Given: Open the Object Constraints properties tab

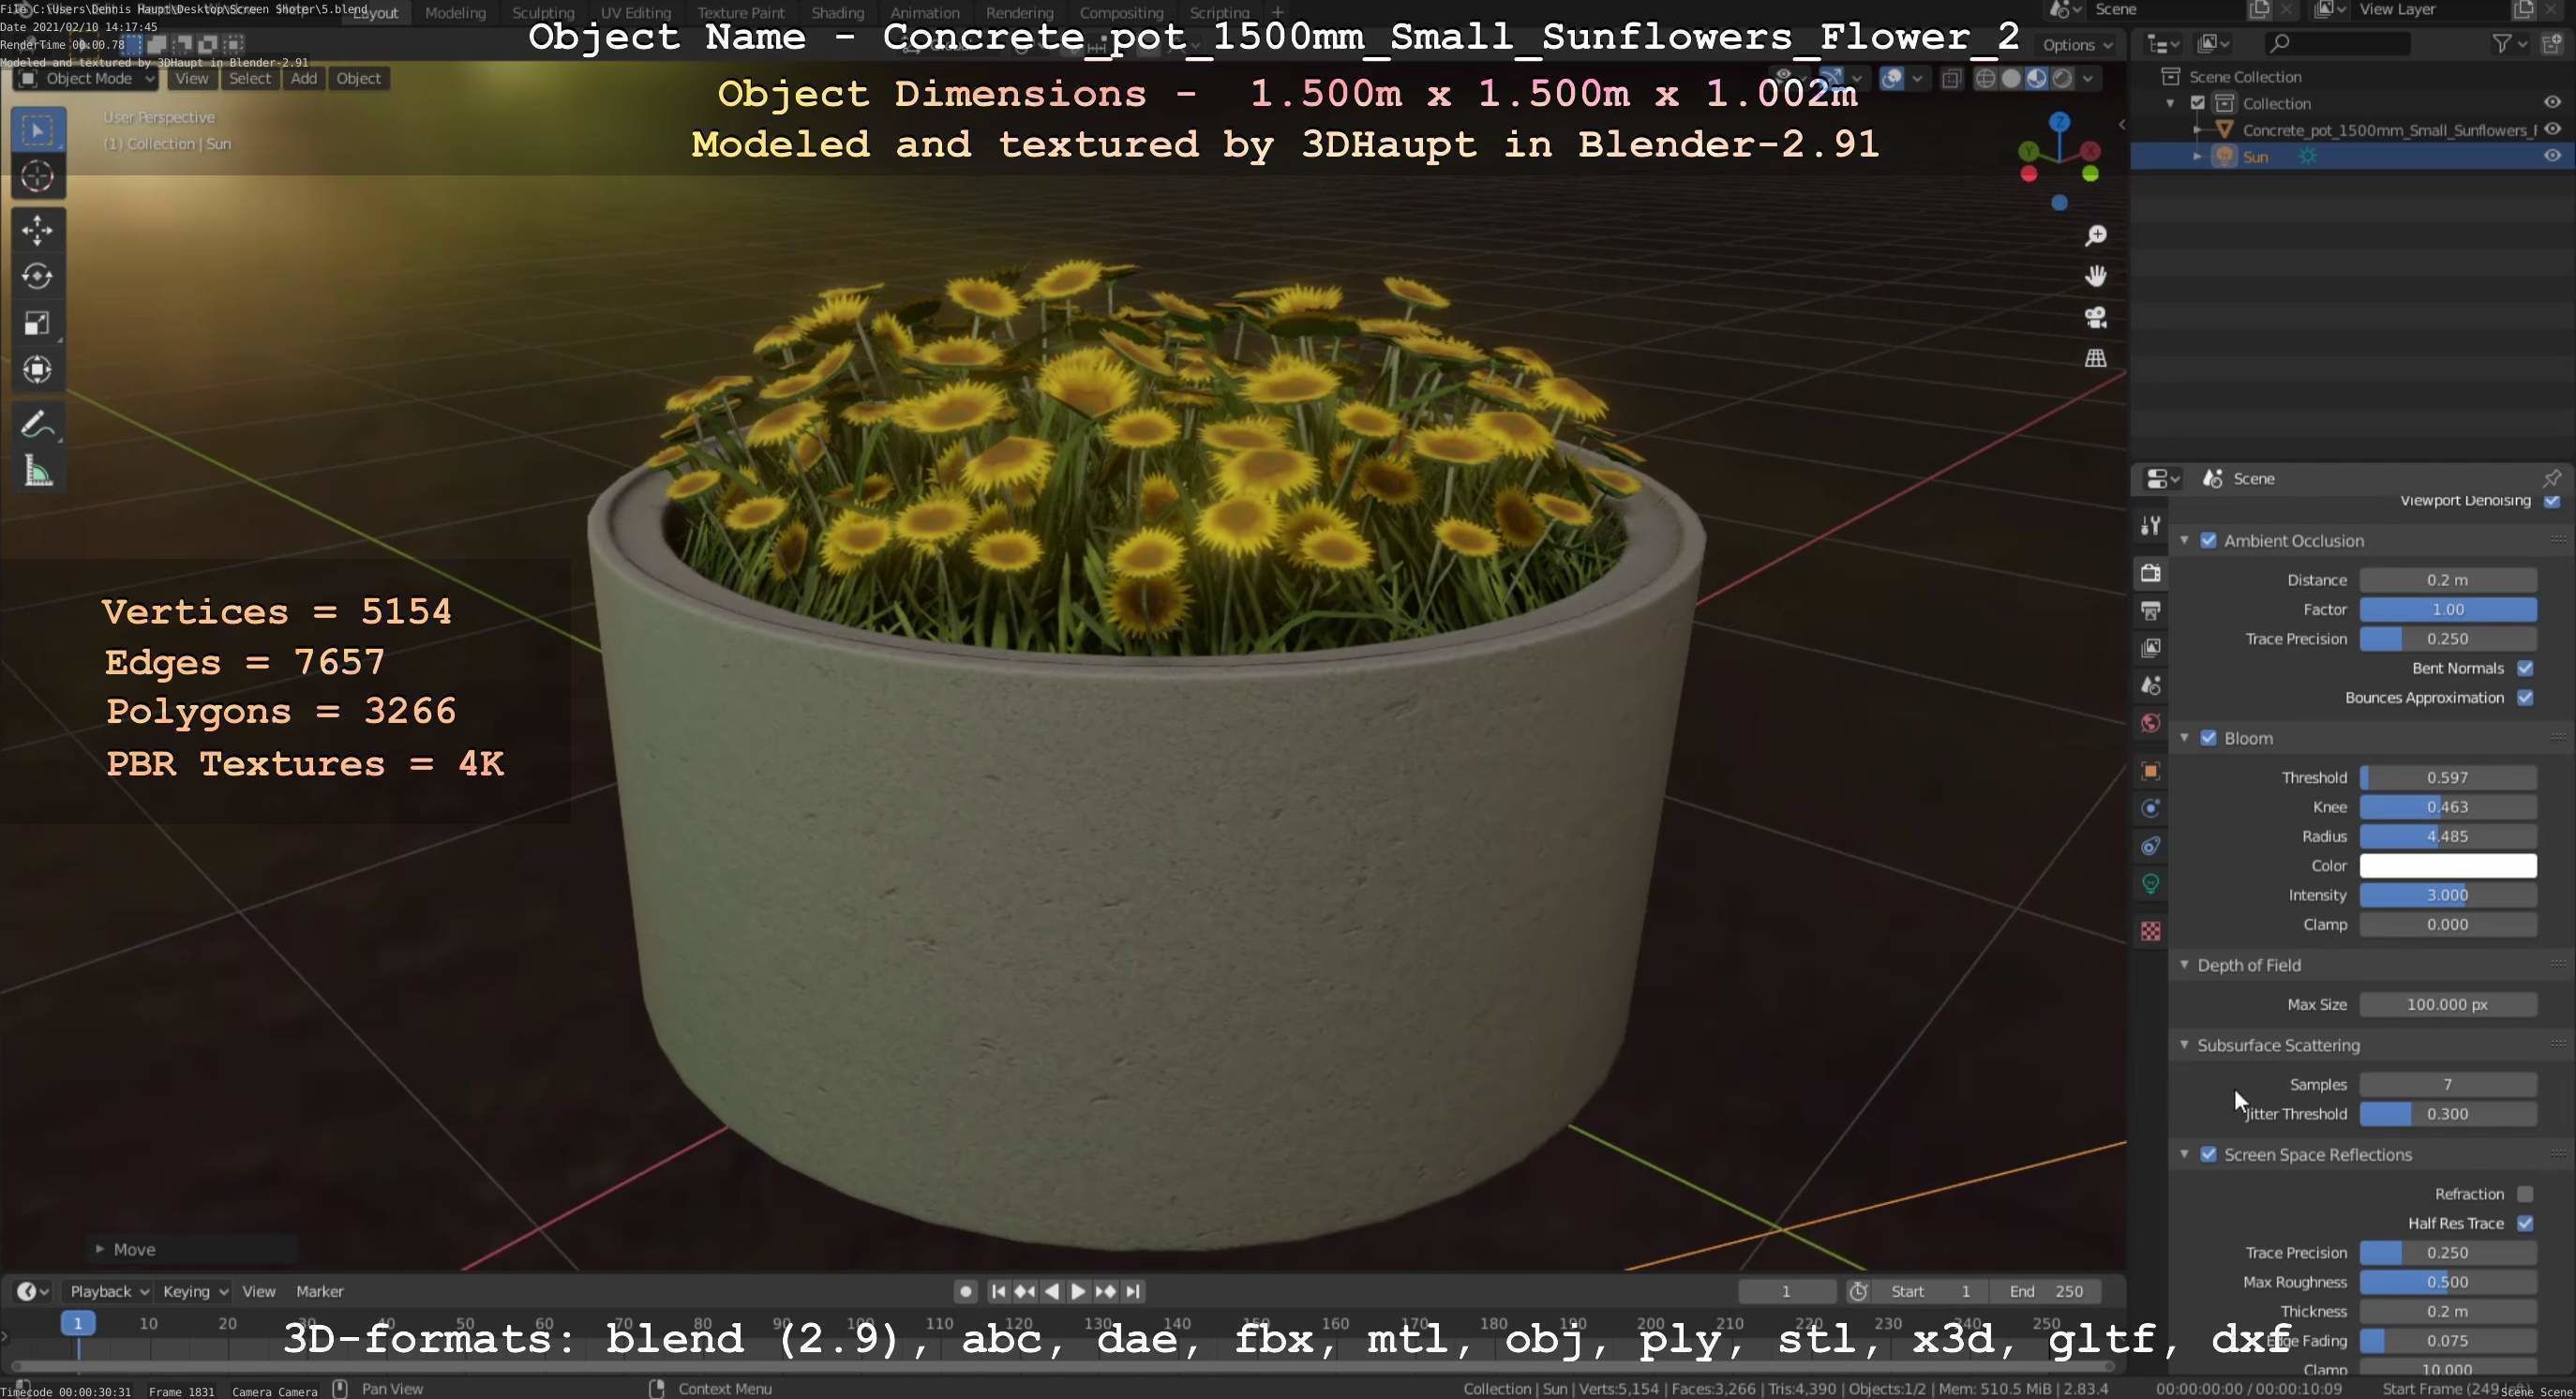Looking at the screenshot, I should pos(2151,846).
